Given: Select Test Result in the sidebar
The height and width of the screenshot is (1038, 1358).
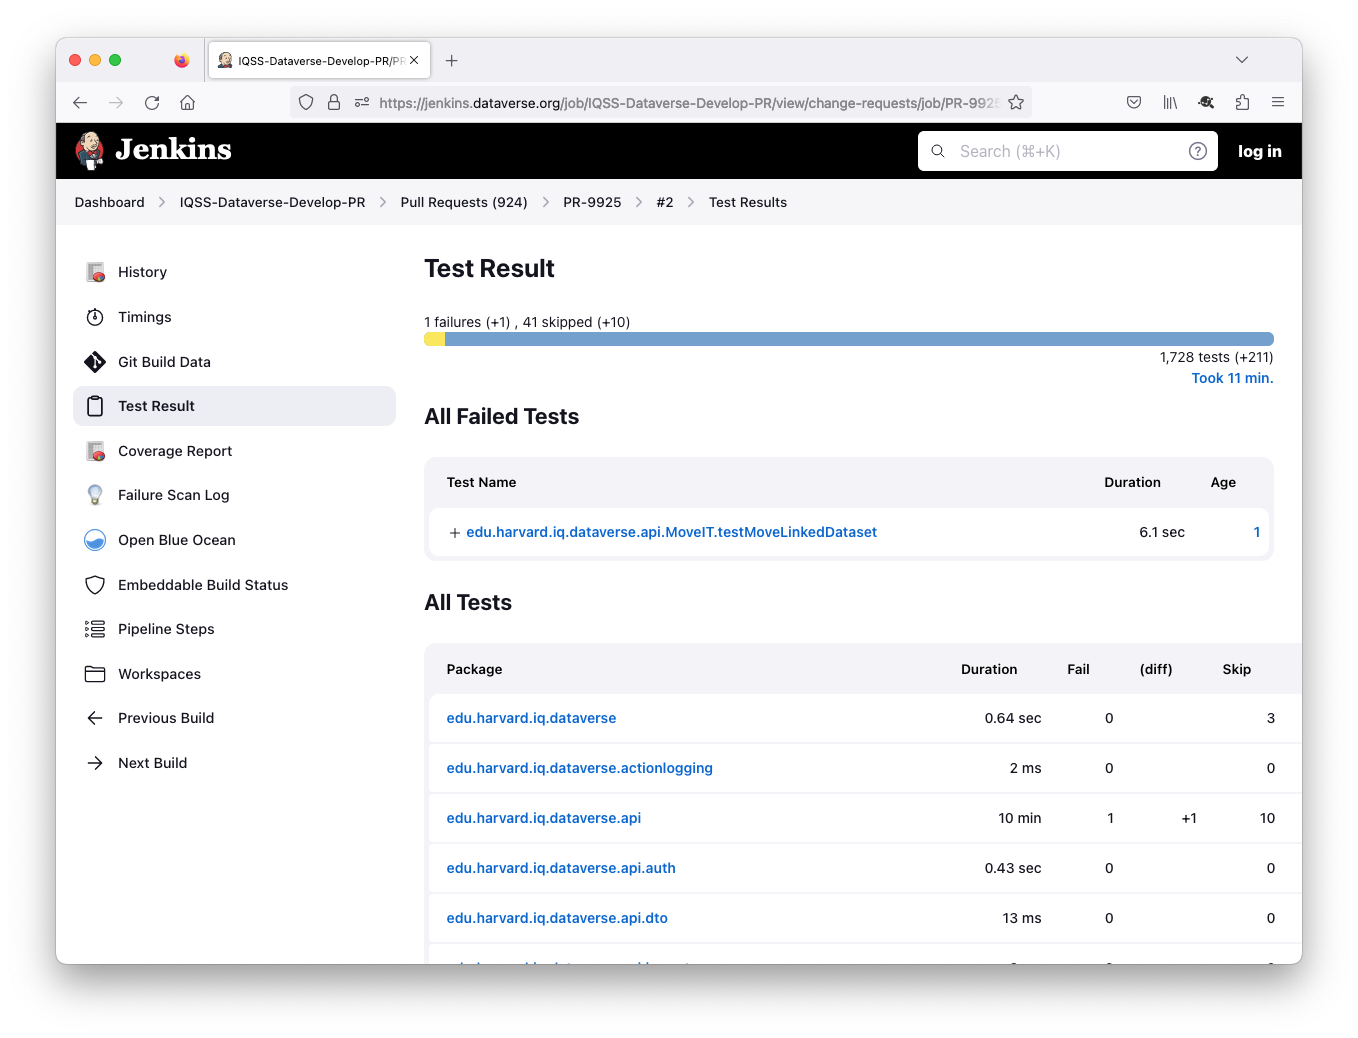Looking at the screenshot, I should click(156, 406).
